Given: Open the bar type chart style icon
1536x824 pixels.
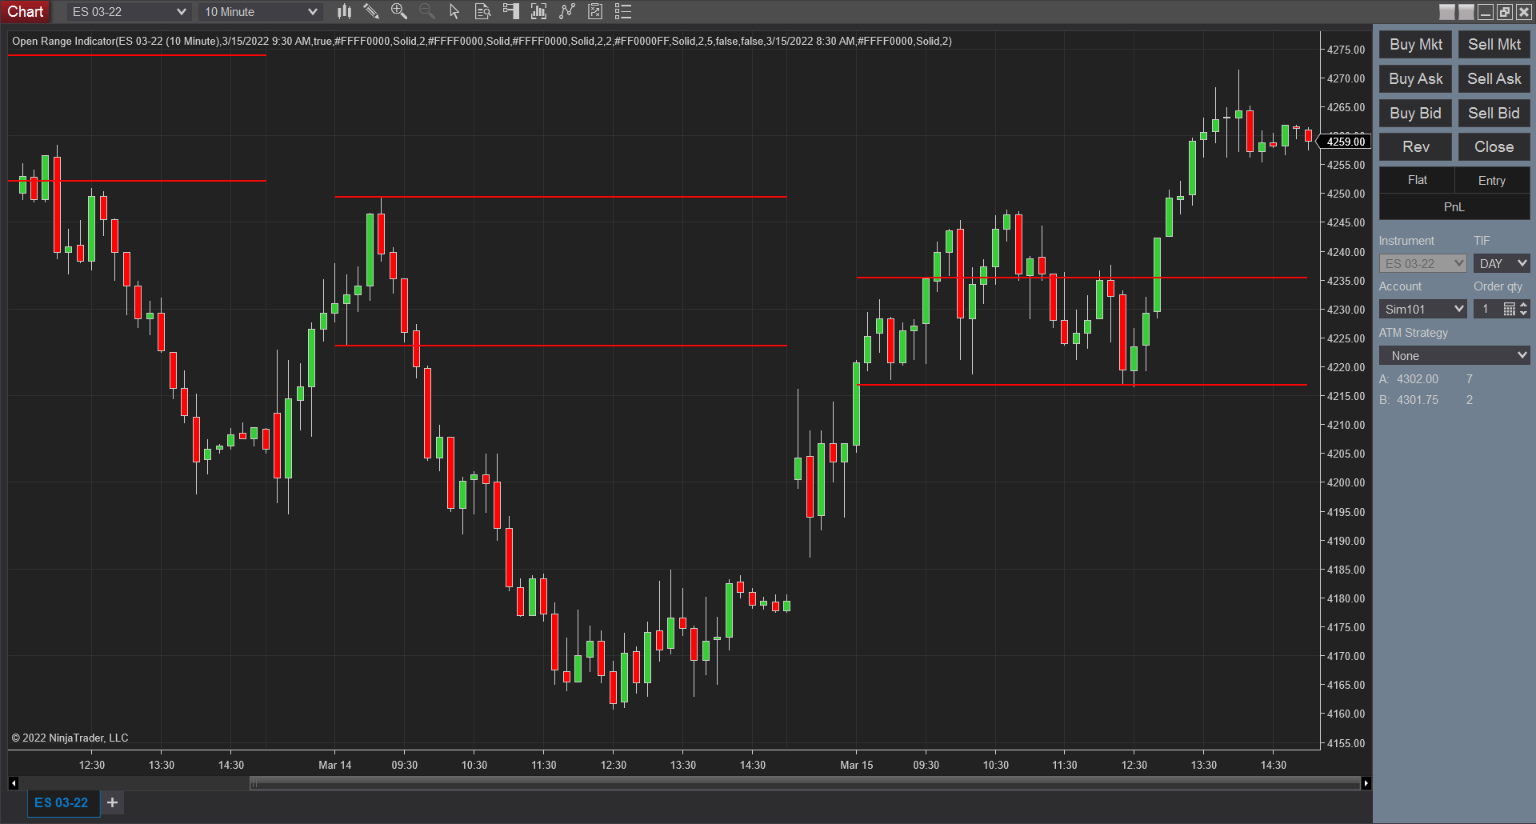Looking at the screenshot, I should (x=344, y=12).
